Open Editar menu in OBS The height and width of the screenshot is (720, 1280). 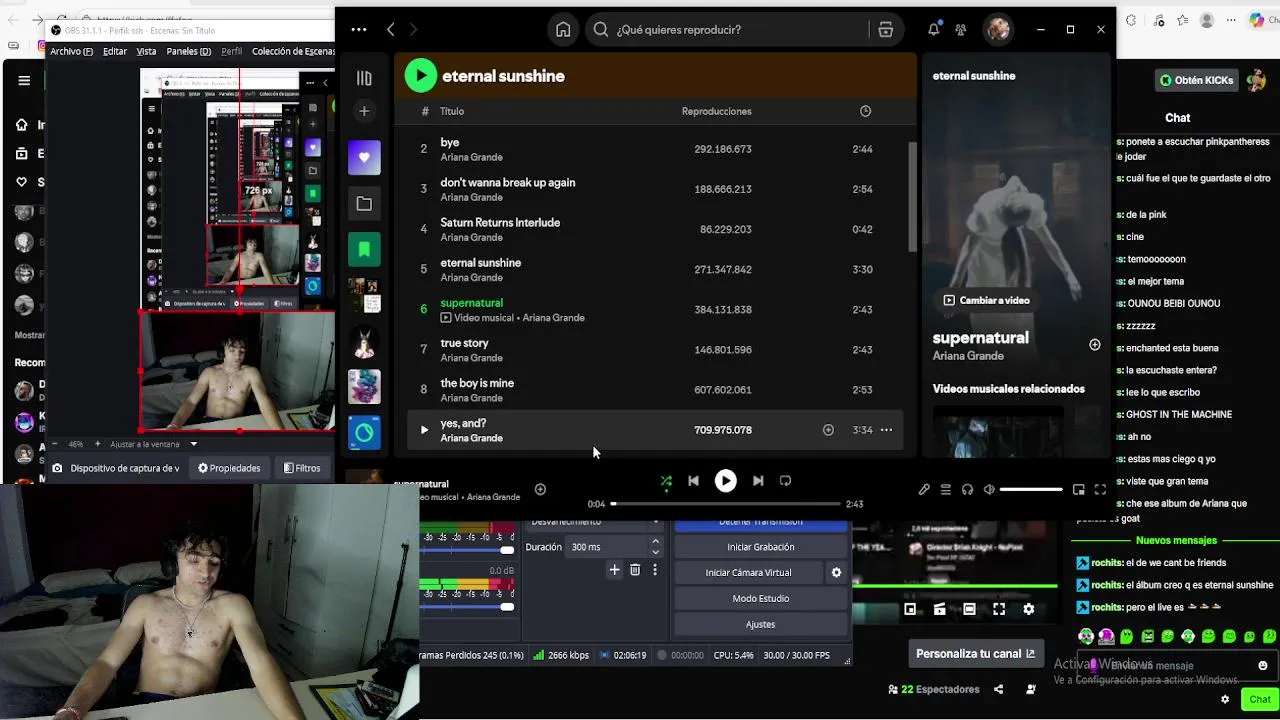(x=115, y=51)
